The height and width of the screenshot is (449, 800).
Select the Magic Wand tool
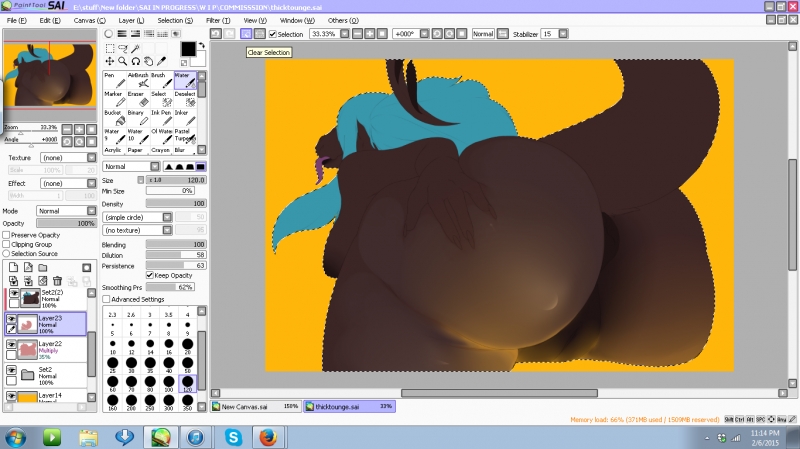pyautogui.click(x=136, y=48)
